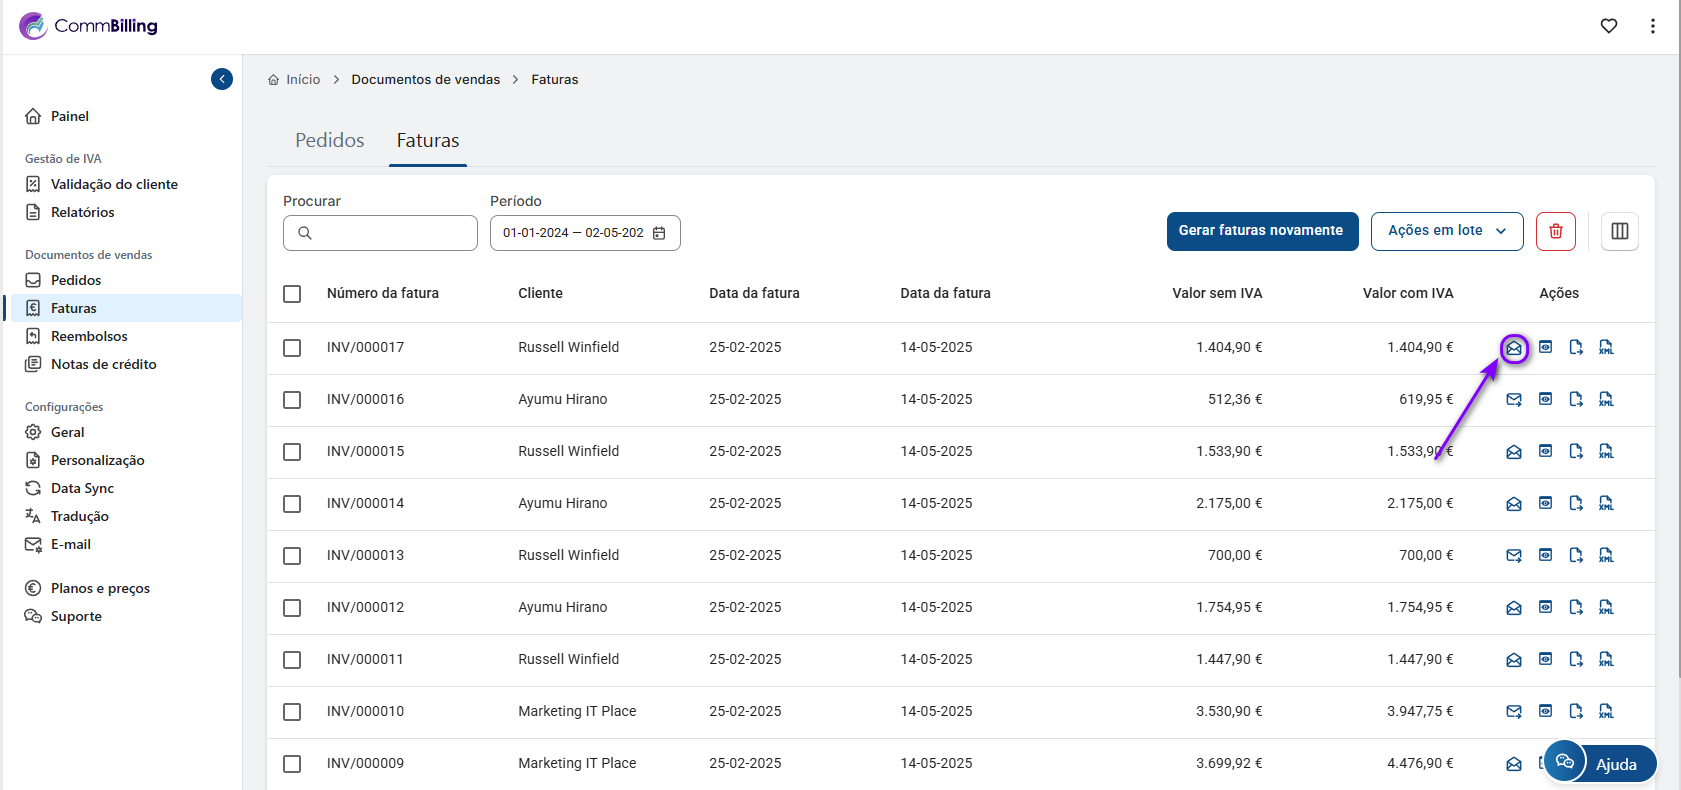Expand the Ações em lote dropdown
The height and width of the screenshot is (790, 1681).
pyautogui.click(x=1446, y=231)
